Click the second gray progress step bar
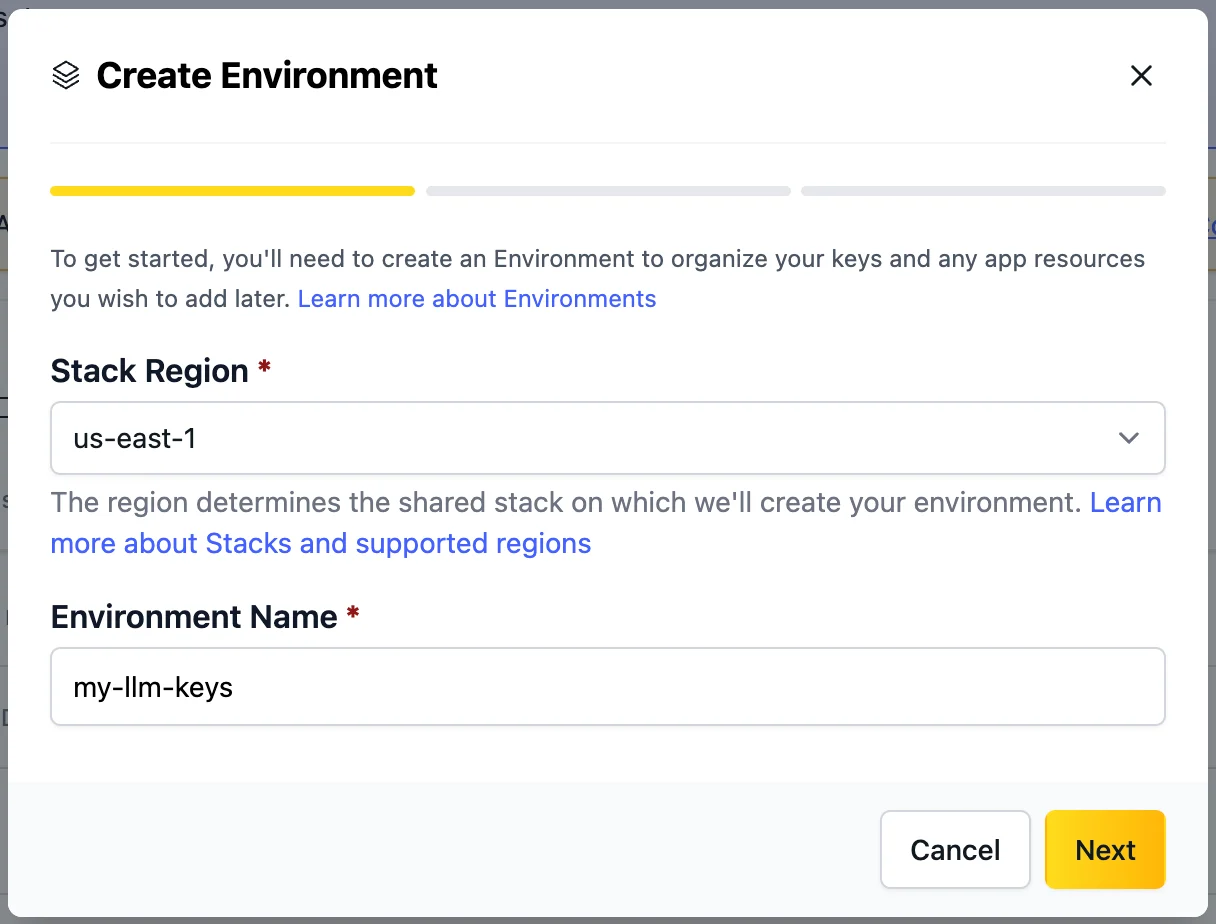Viewport: 1216px width, 924px height. (608, 190)
